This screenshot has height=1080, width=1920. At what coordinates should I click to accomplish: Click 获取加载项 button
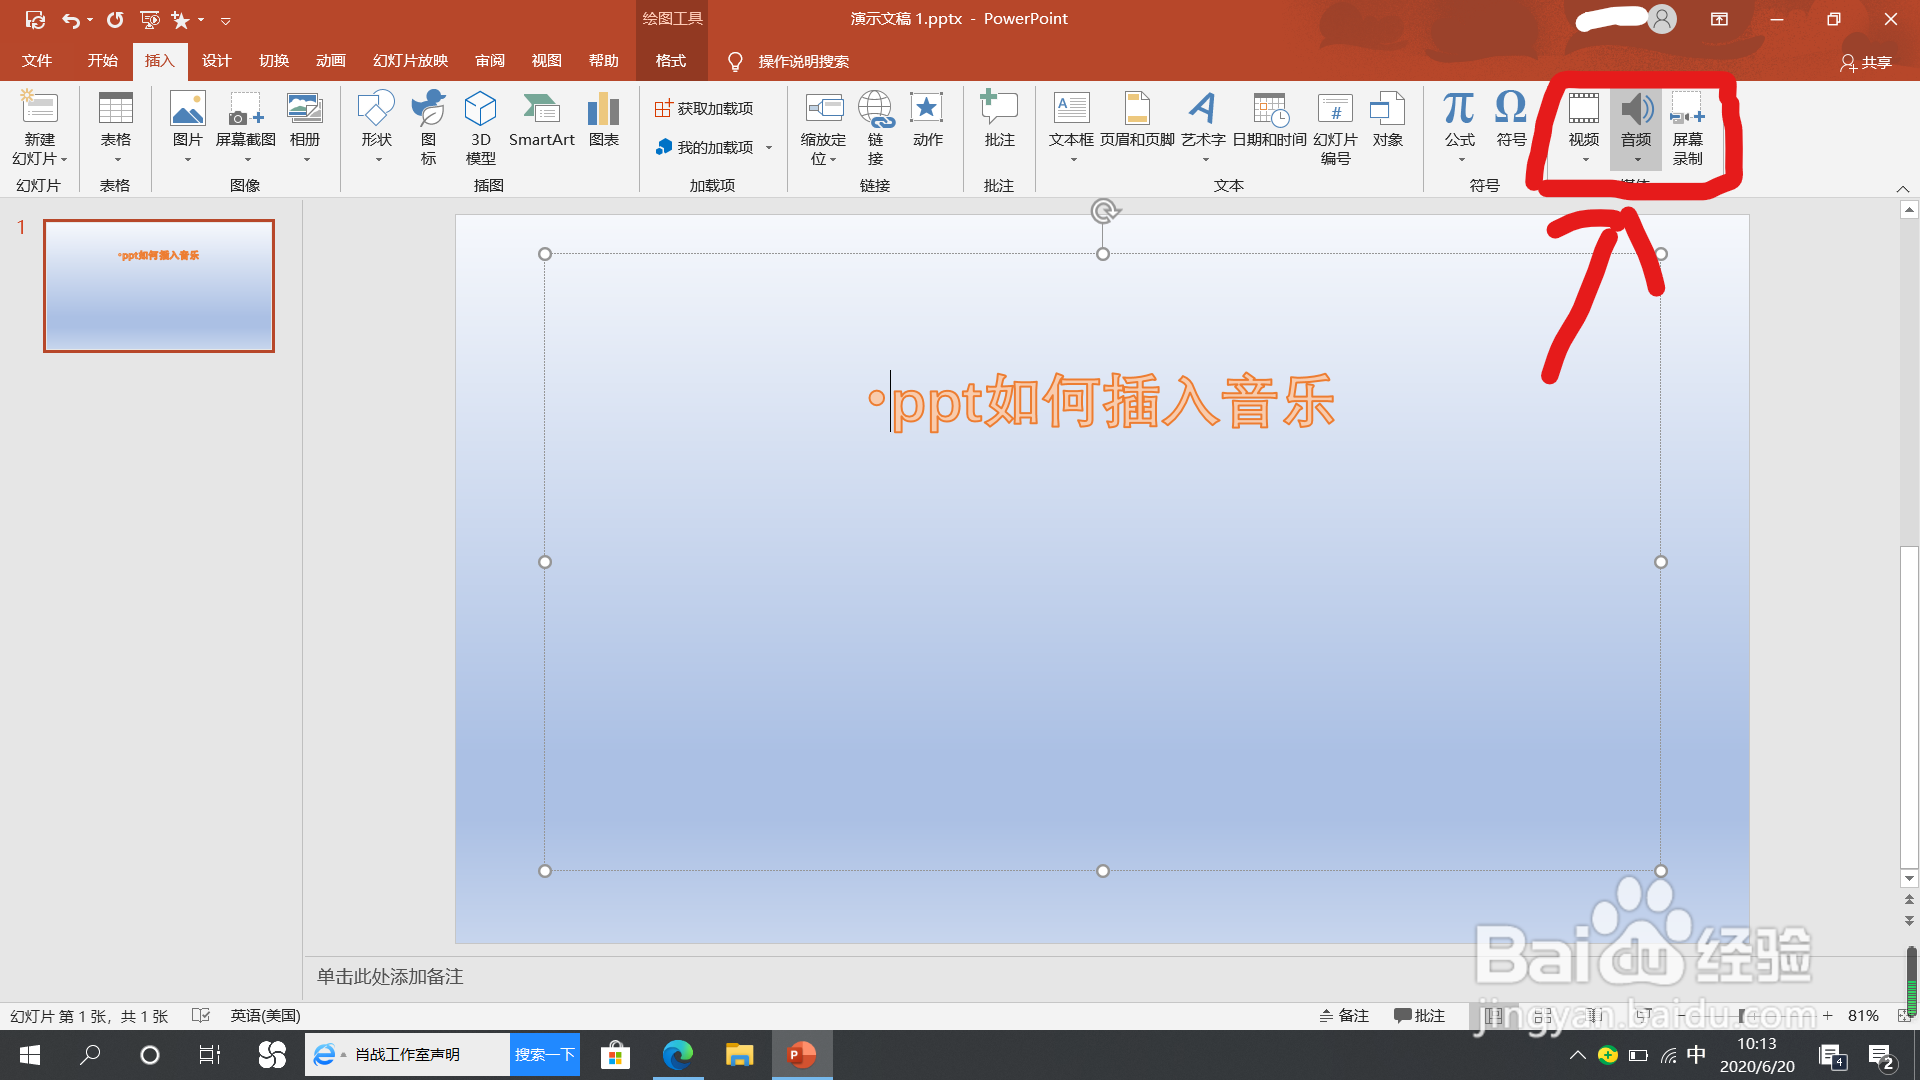704,108
